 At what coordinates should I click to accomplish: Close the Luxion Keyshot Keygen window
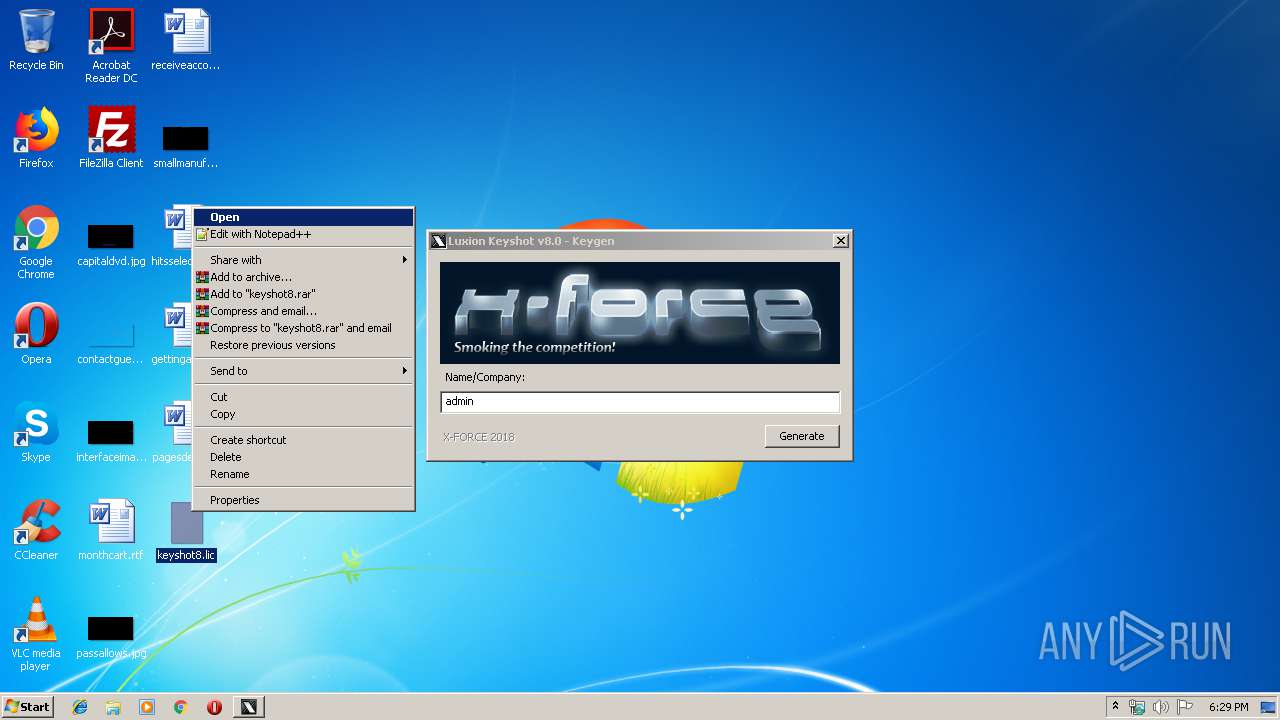click(841, 241)
